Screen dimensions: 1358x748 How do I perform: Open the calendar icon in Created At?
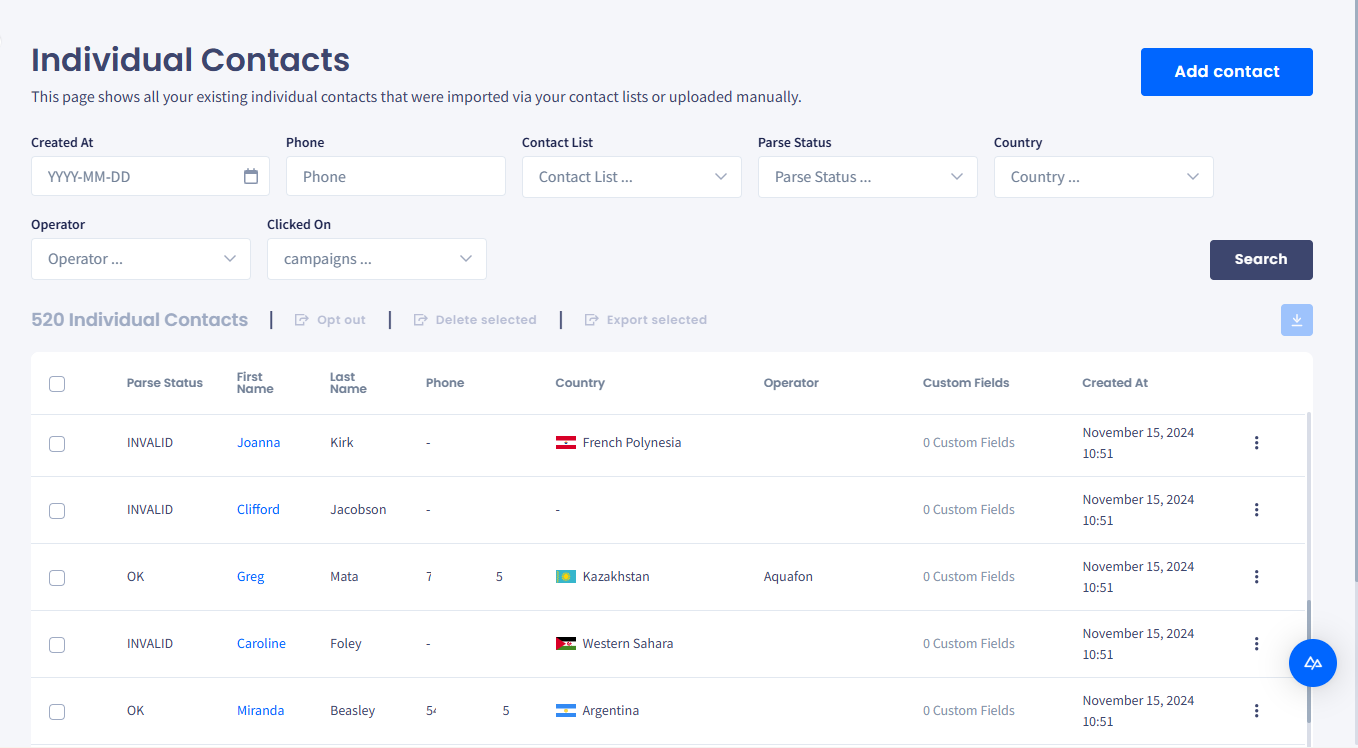pos(251,176)
